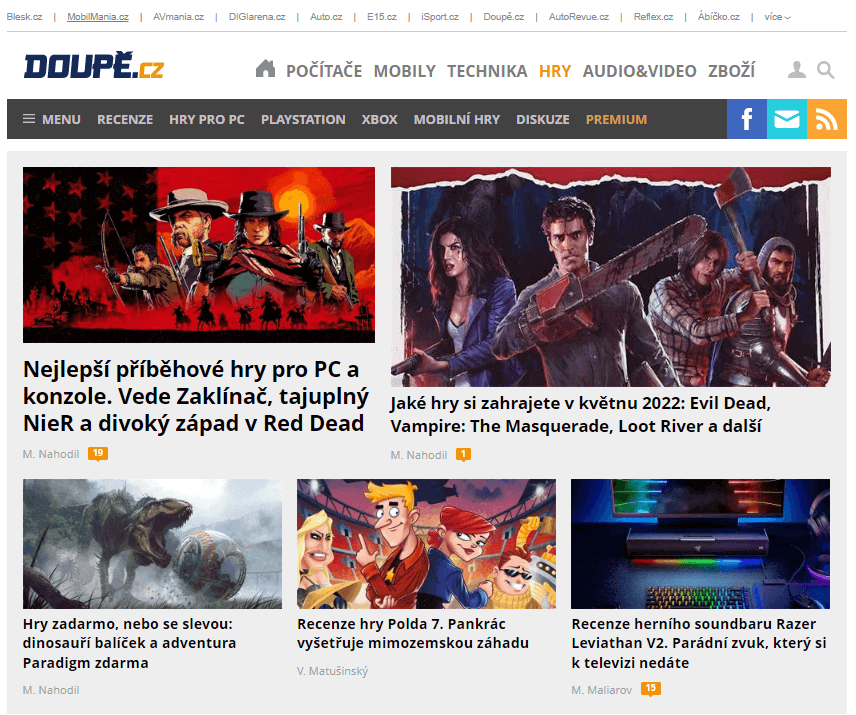Screen dimensions: 856x715
Task: Go to MOBILNÍ HRY category
Action: tap(457, 119)
